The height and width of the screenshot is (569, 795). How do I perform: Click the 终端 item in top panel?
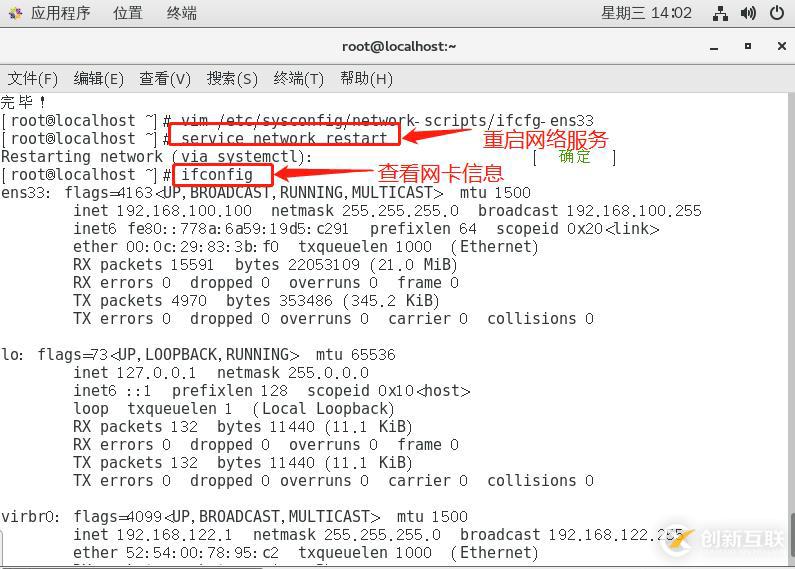[x=182, y=13]
